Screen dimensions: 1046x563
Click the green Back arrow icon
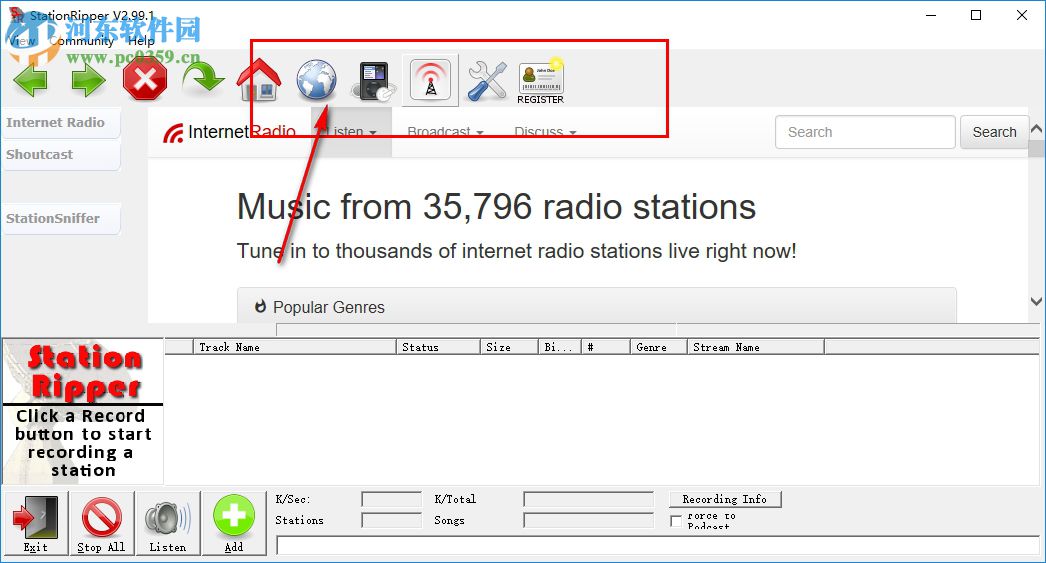(30, 80)
